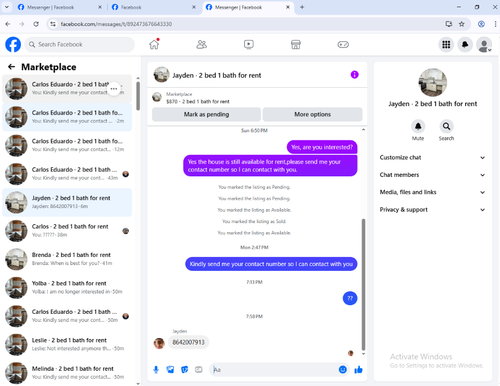Open Jayden's profile picture in right panel
This screenshot has width=500, height=386.
(432, 82)
